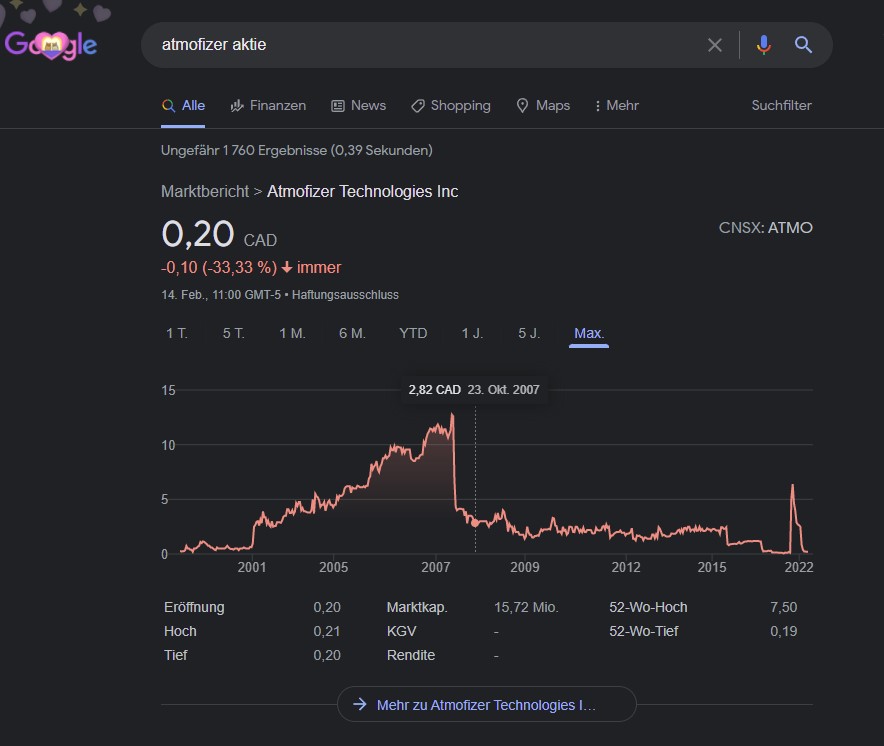Select the 1 T. chart range
The image size is (884, 746).
[177, 333]
